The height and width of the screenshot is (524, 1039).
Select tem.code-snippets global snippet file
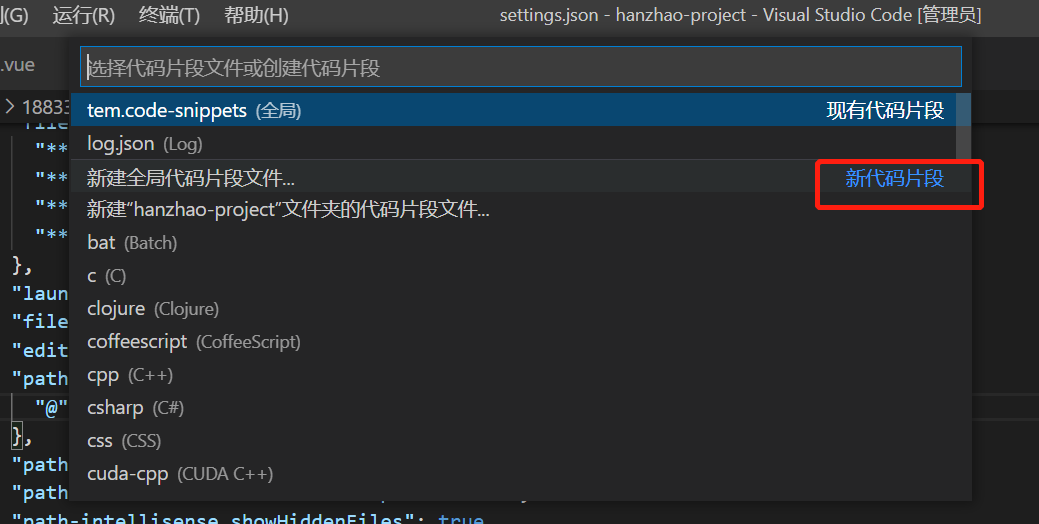[x=521, y=110]
